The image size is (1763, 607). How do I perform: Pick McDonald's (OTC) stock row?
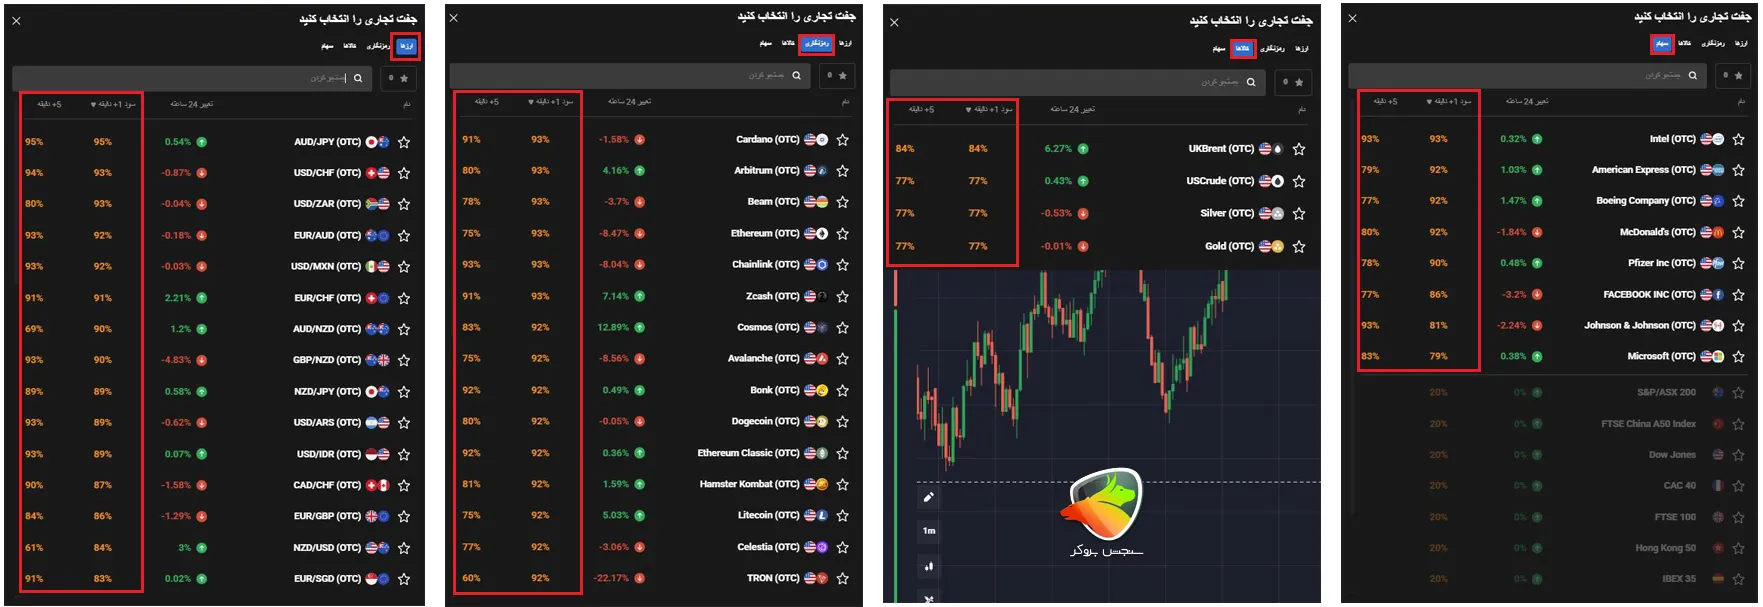coord(1657,232)
